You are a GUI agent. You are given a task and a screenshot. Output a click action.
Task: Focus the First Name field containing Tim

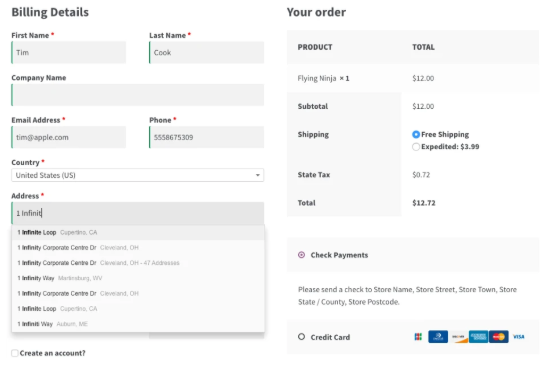[68, 52]
